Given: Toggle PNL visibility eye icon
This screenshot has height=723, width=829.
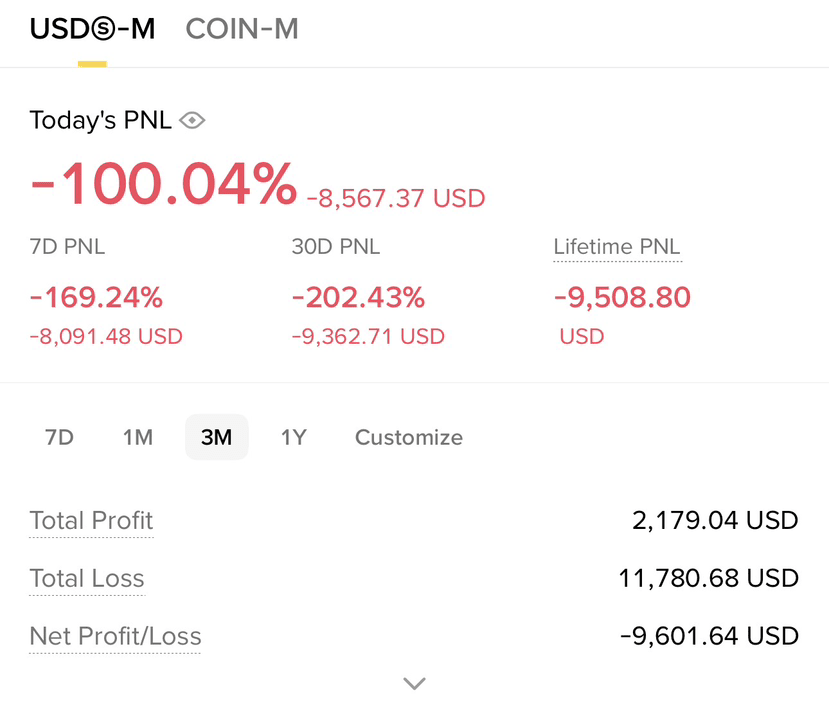Looking at the screenshot, I should pyautogui.click(x=192, y=120).
